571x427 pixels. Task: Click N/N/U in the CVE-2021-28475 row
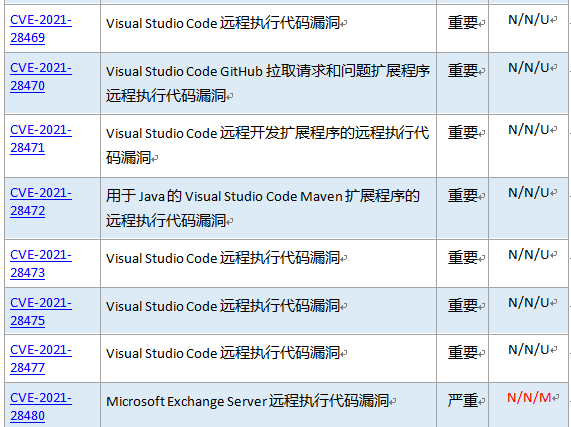[x=528, y=303]
